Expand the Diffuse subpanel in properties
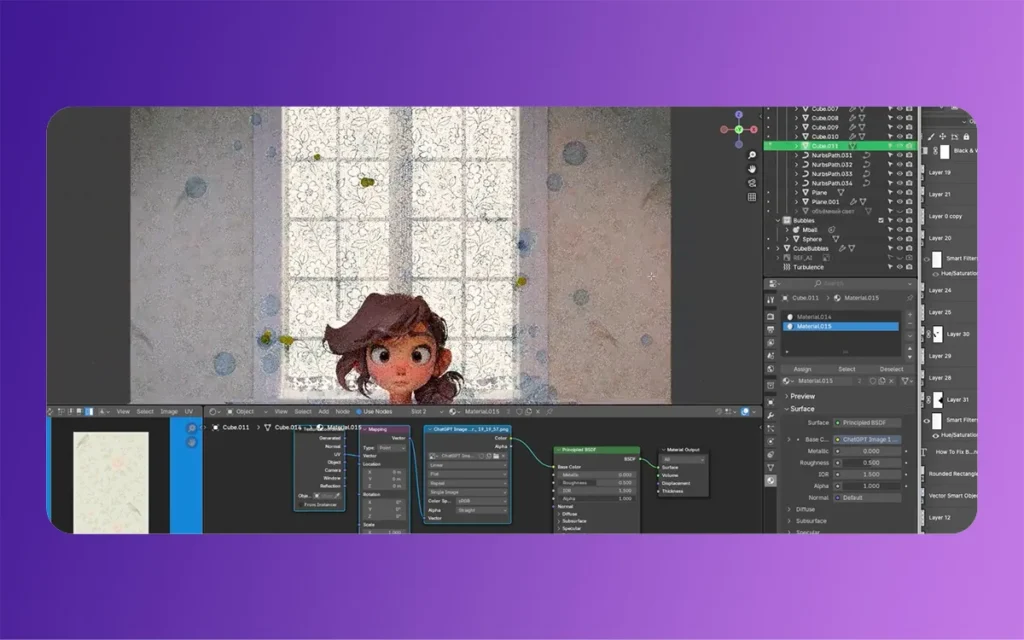1024x640 pixels. pos(789,509)
